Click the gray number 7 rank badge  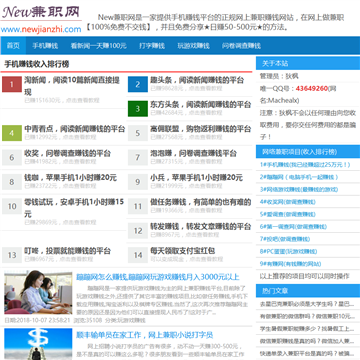(138, 157)
